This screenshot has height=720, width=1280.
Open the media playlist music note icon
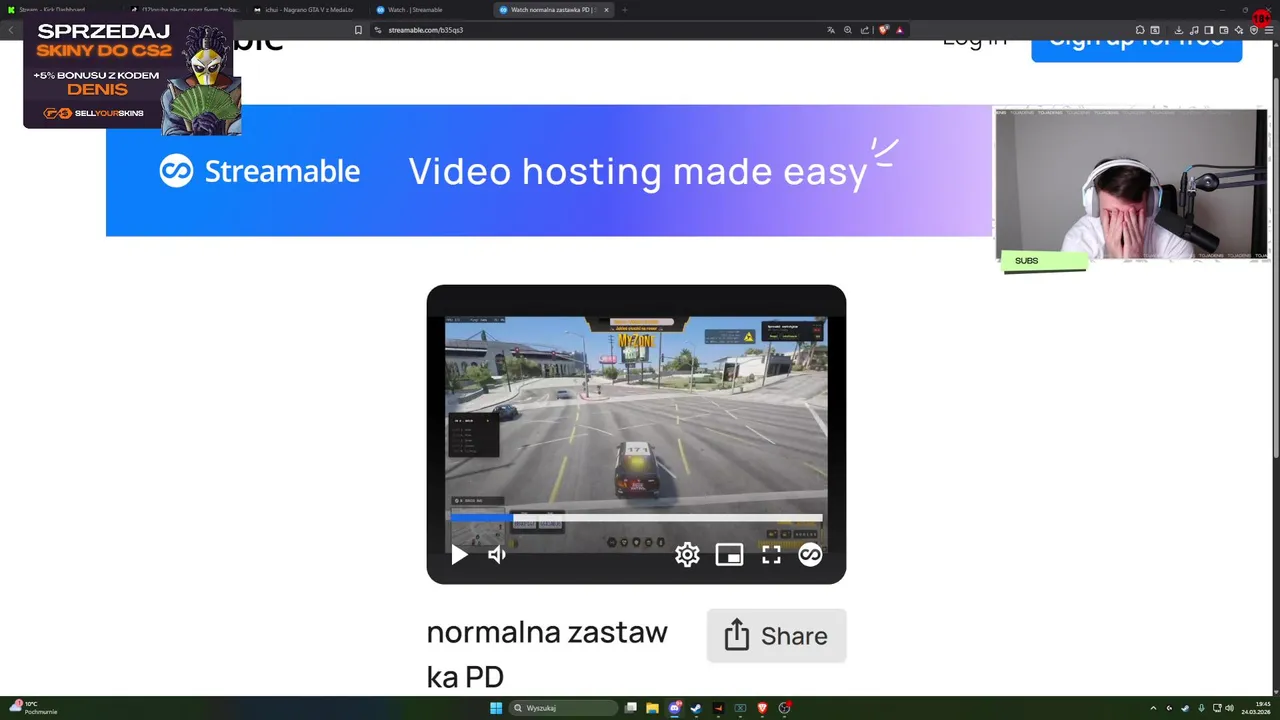[1194, 30]
